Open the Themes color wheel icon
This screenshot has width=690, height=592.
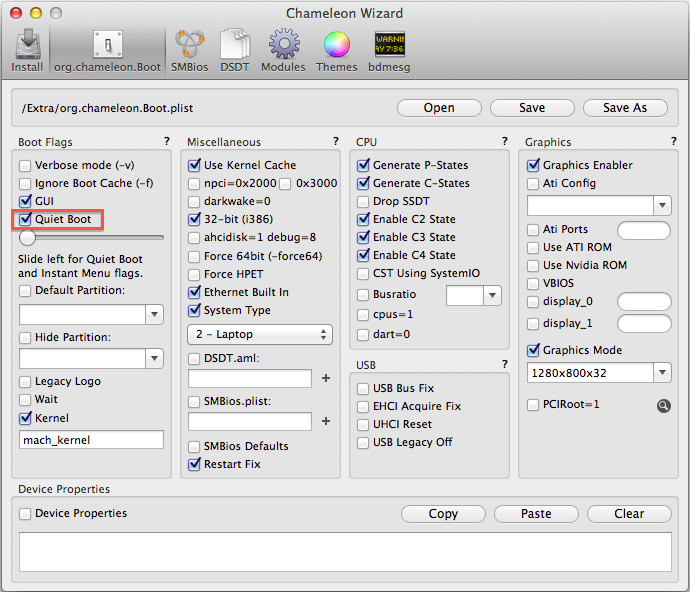(337, 50)
